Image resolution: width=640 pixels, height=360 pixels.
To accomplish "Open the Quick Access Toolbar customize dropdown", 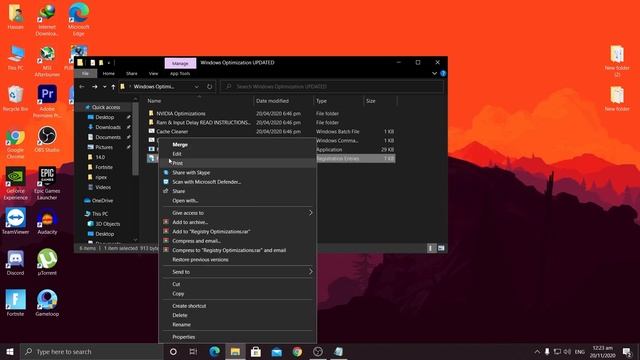I will (109, 63).
